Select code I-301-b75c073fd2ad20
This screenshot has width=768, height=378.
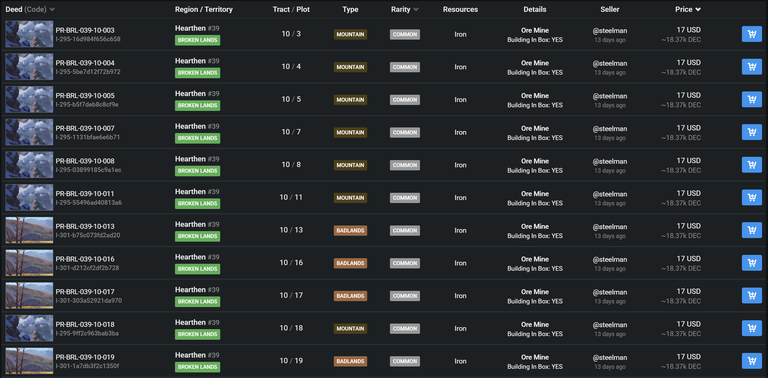coord(88,235)
